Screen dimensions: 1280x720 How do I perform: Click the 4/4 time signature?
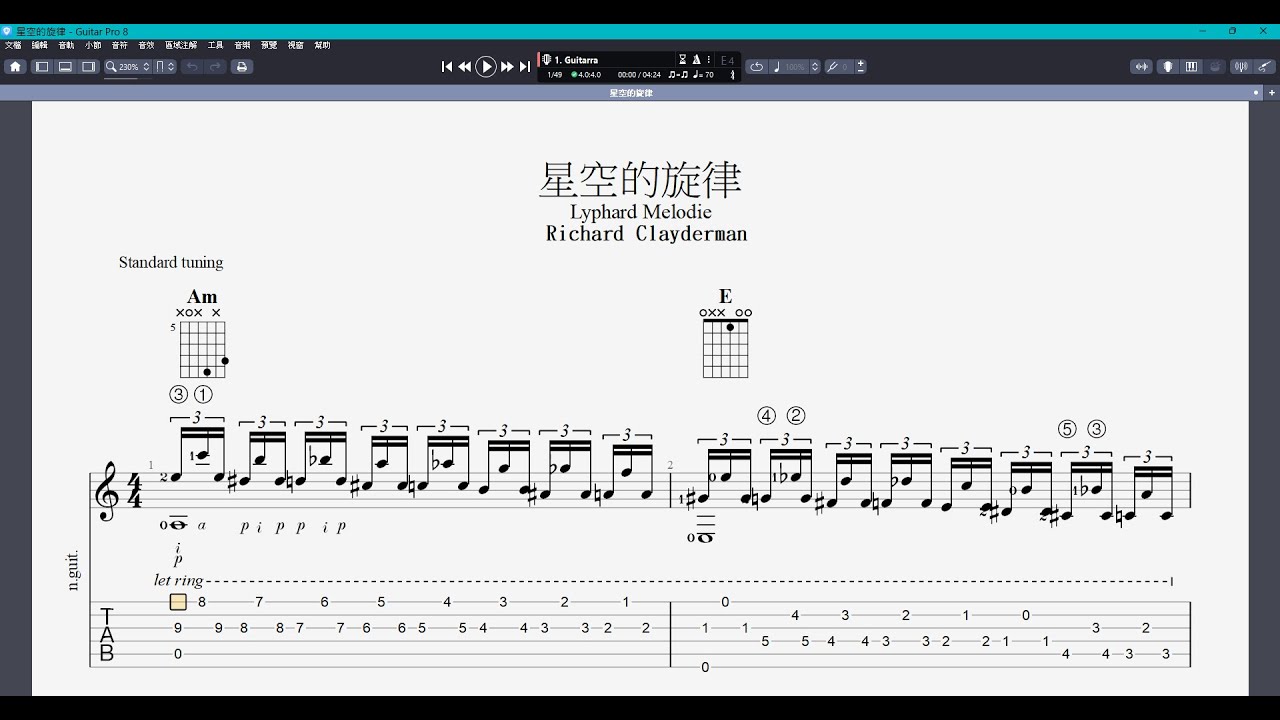(x=134, y=491)
